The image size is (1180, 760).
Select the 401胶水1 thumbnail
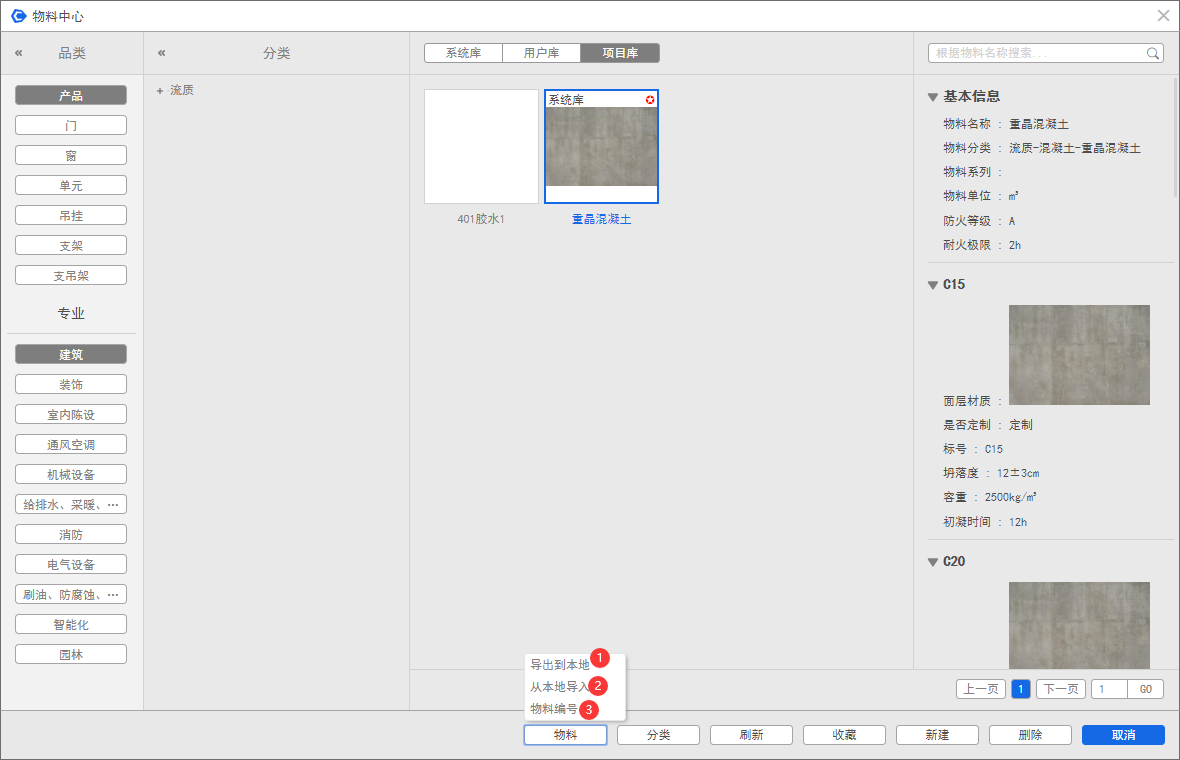tap(481, 147)
